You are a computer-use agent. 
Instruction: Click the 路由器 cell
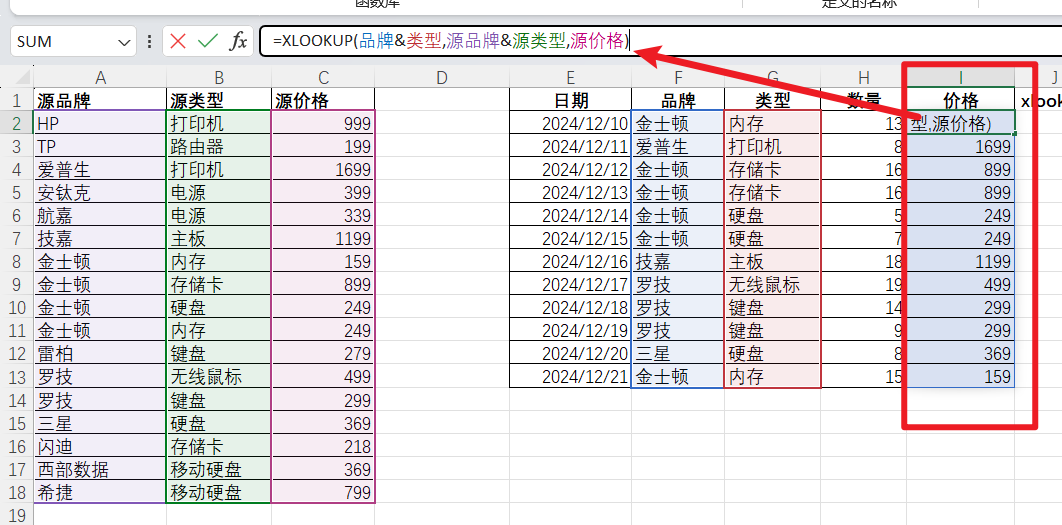219,146
